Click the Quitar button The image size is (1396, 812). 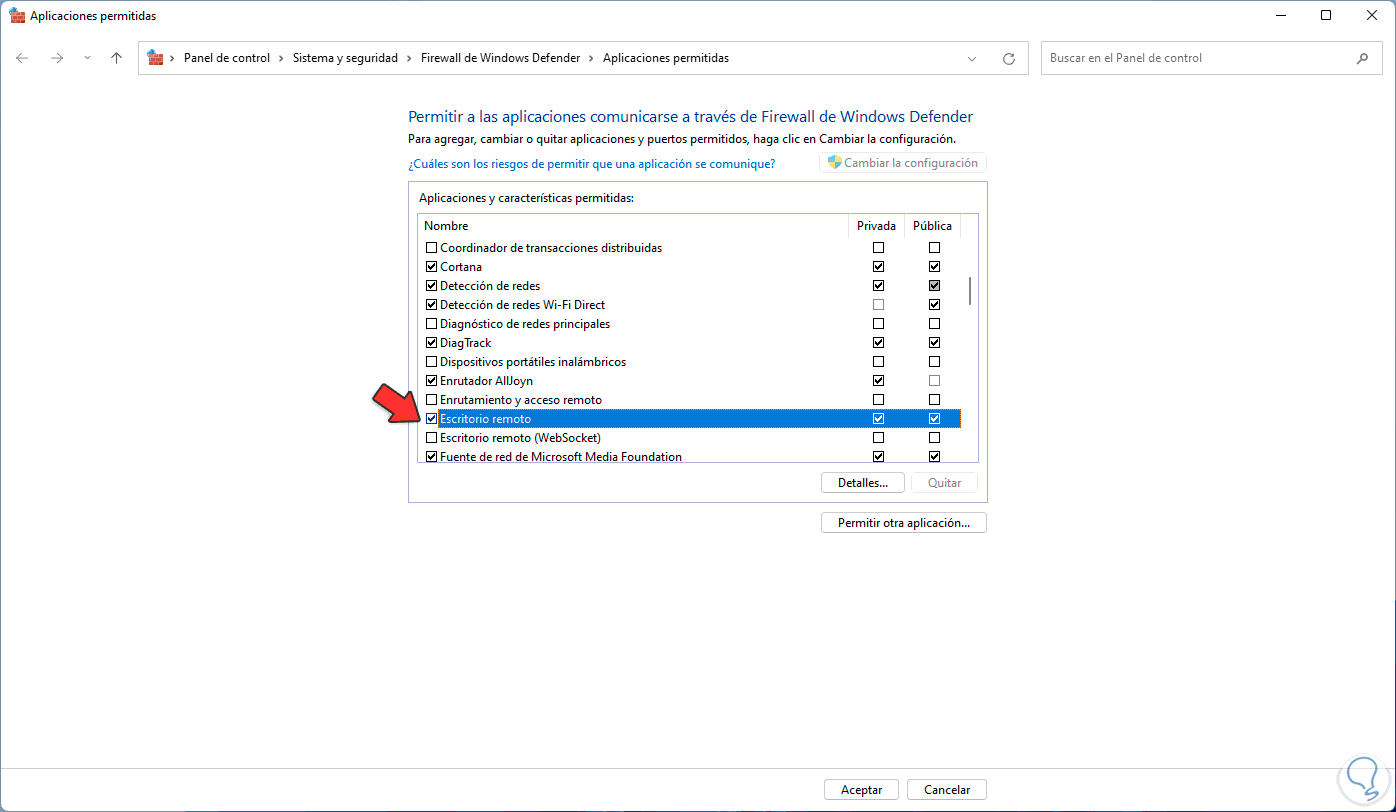[x=944, y=483]
